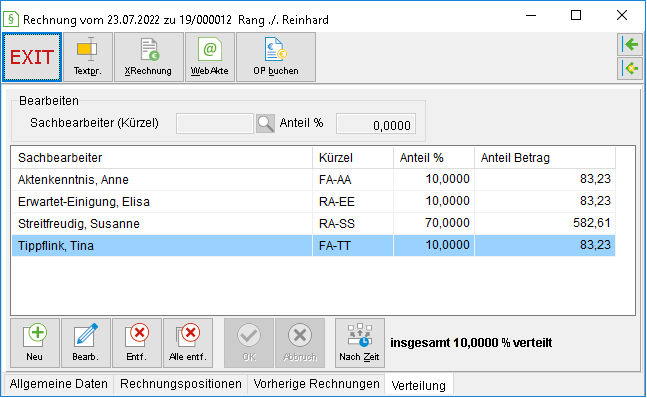Create an XRechnung document
This screenshot has width=647, height=398.
coord(149,57)
